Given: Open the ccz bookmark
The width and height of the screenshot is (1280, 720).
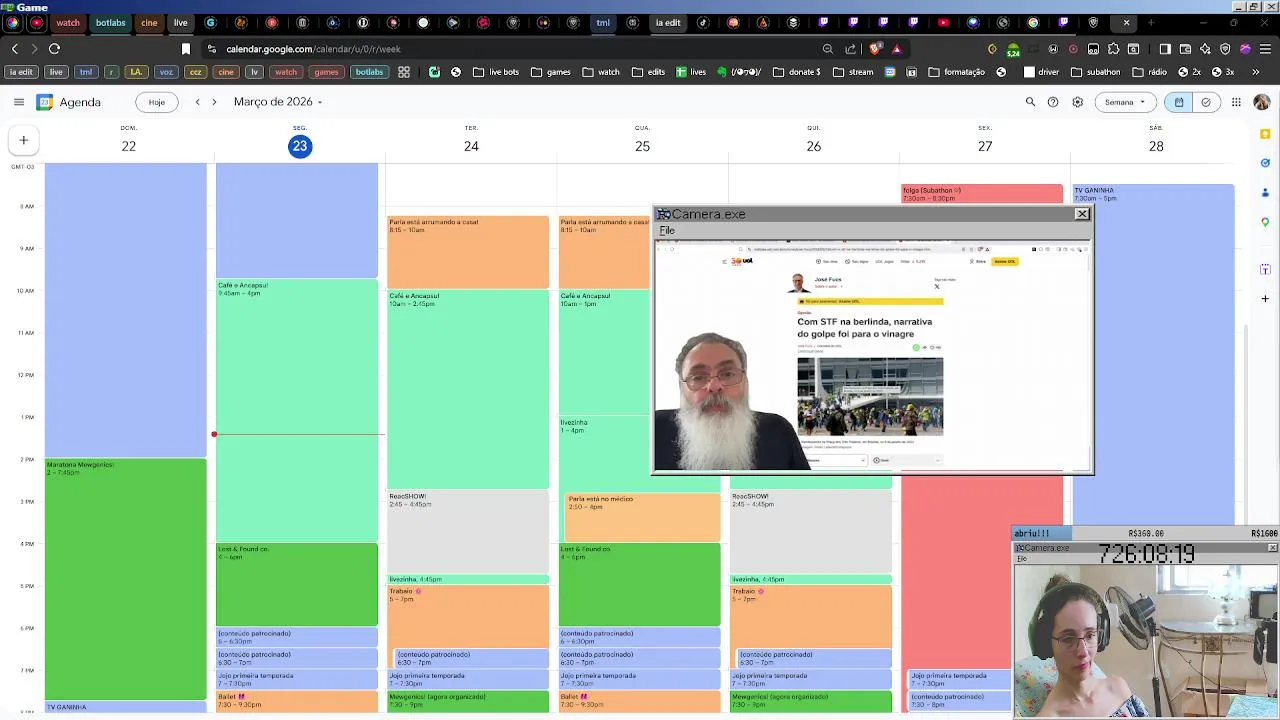Looking at the screenshot, I should (195, 72).
